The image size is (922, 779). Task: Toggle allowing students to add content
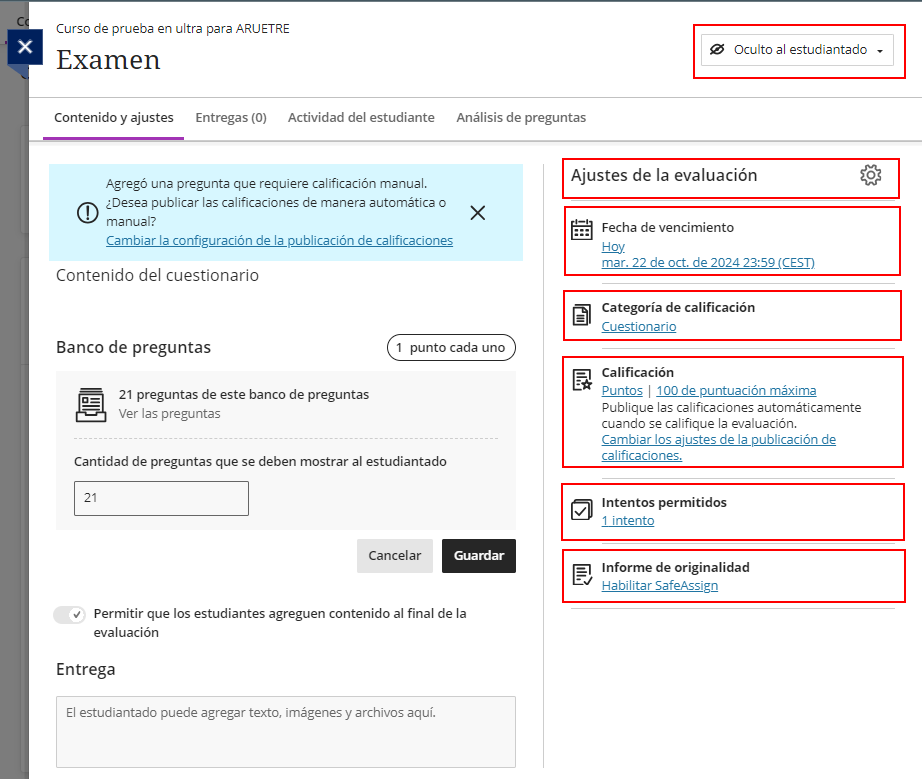[70, 614]
